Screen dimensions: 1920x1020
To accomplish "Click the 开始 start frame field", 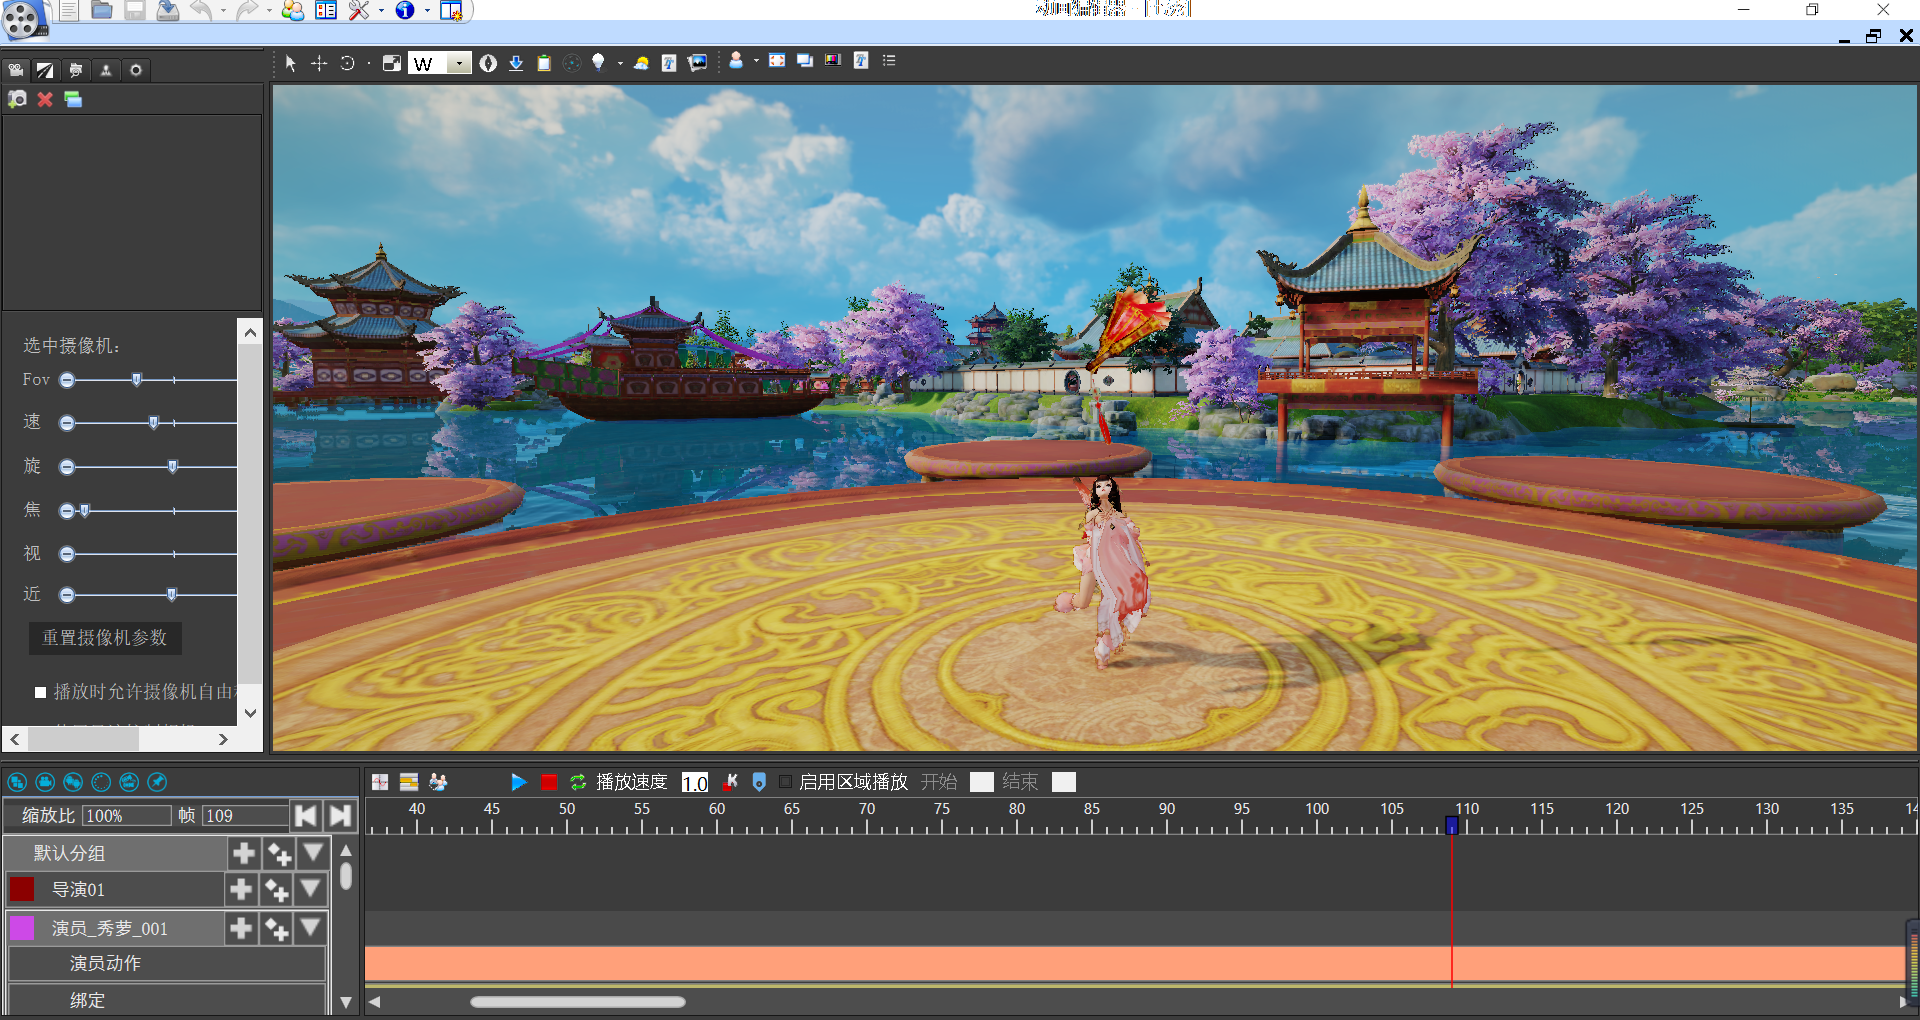I will click(x=982, y=782).
